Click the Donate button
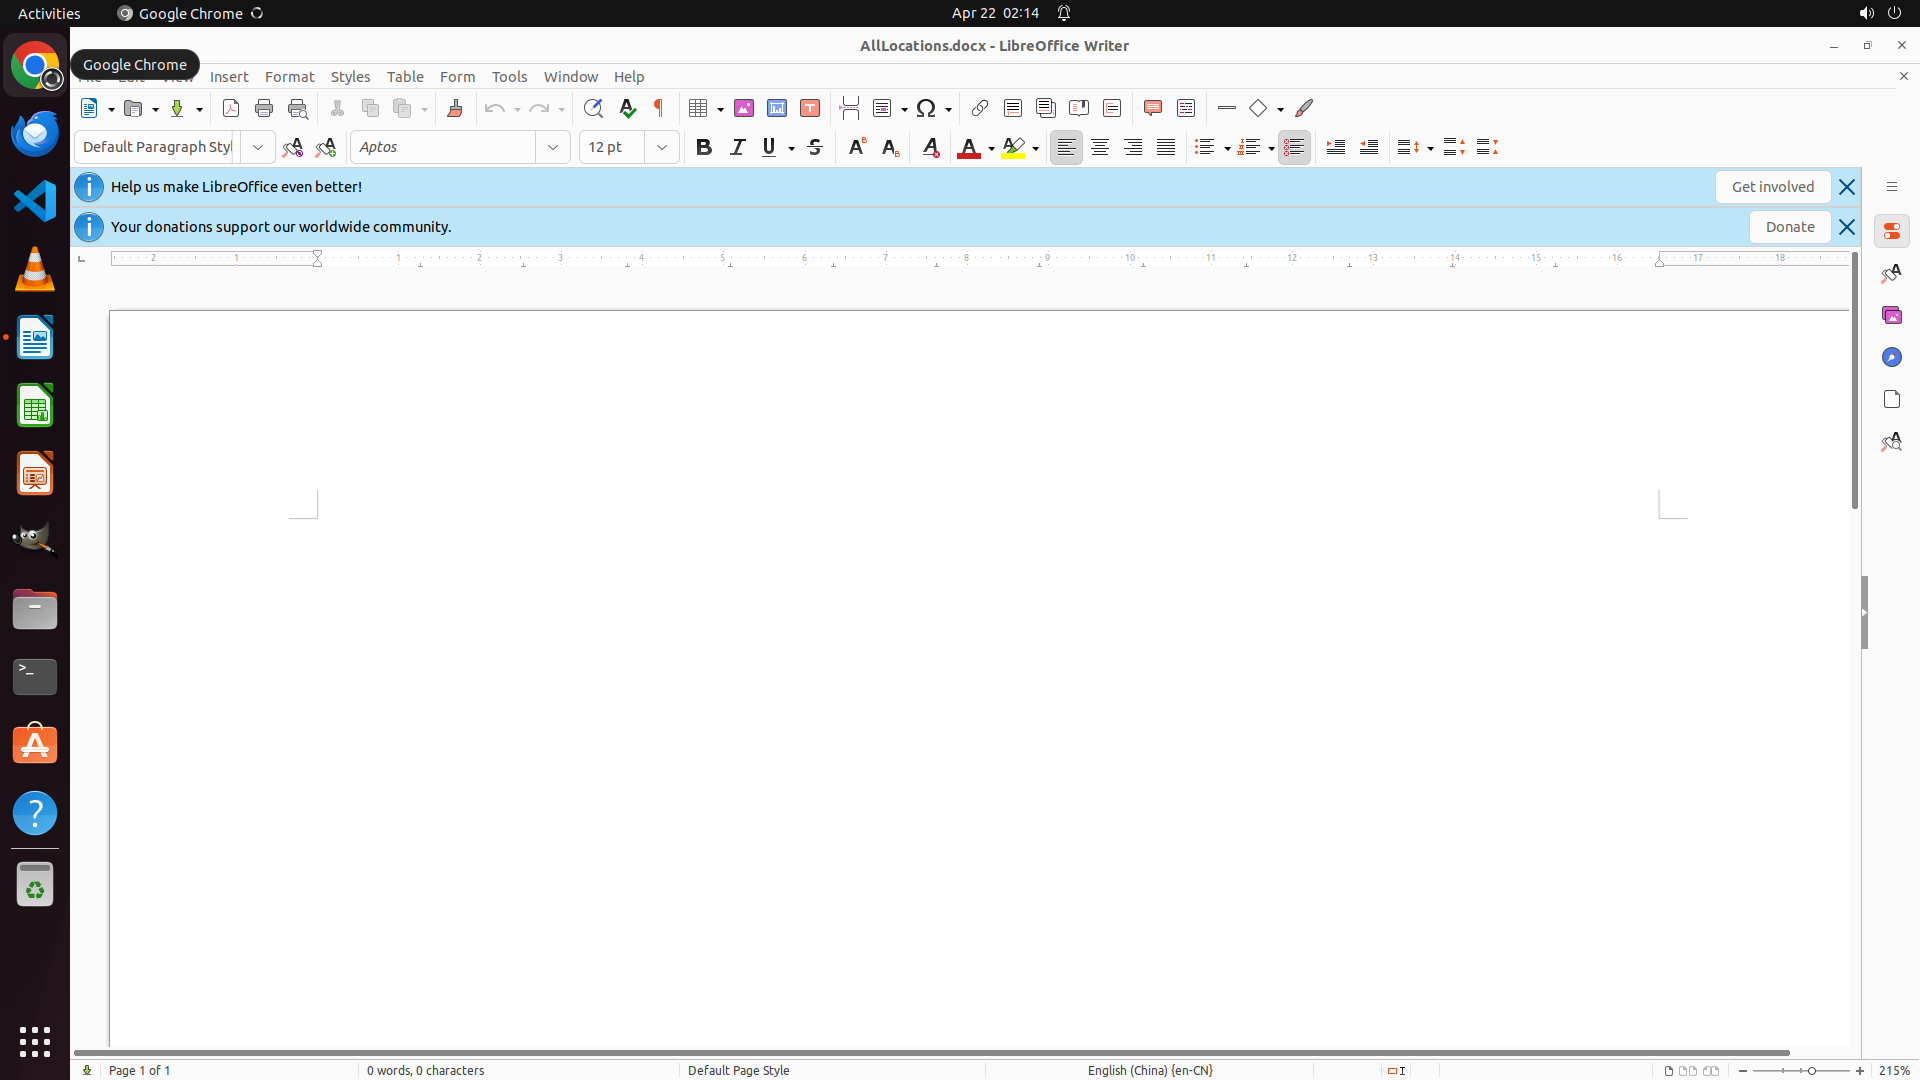The height and width of the screenshot is (1080, 1920). (x=1789, y=227)
